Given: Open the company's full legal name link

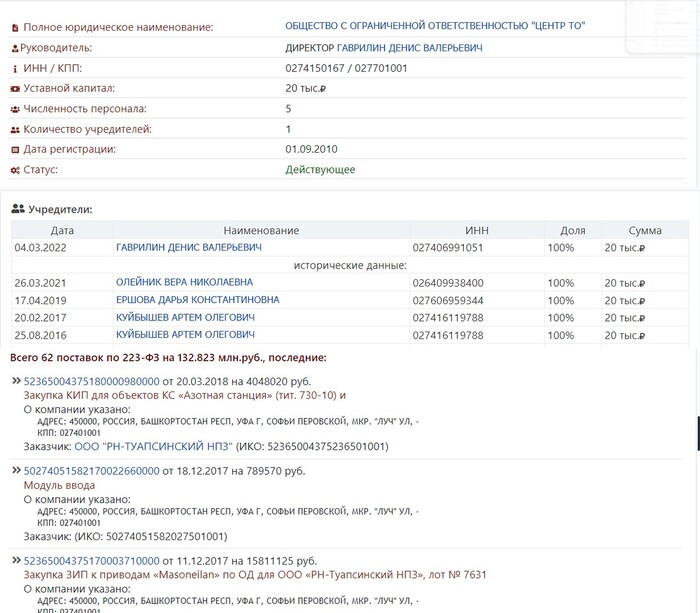Looking at the screenshot, I should coord(436,27).
